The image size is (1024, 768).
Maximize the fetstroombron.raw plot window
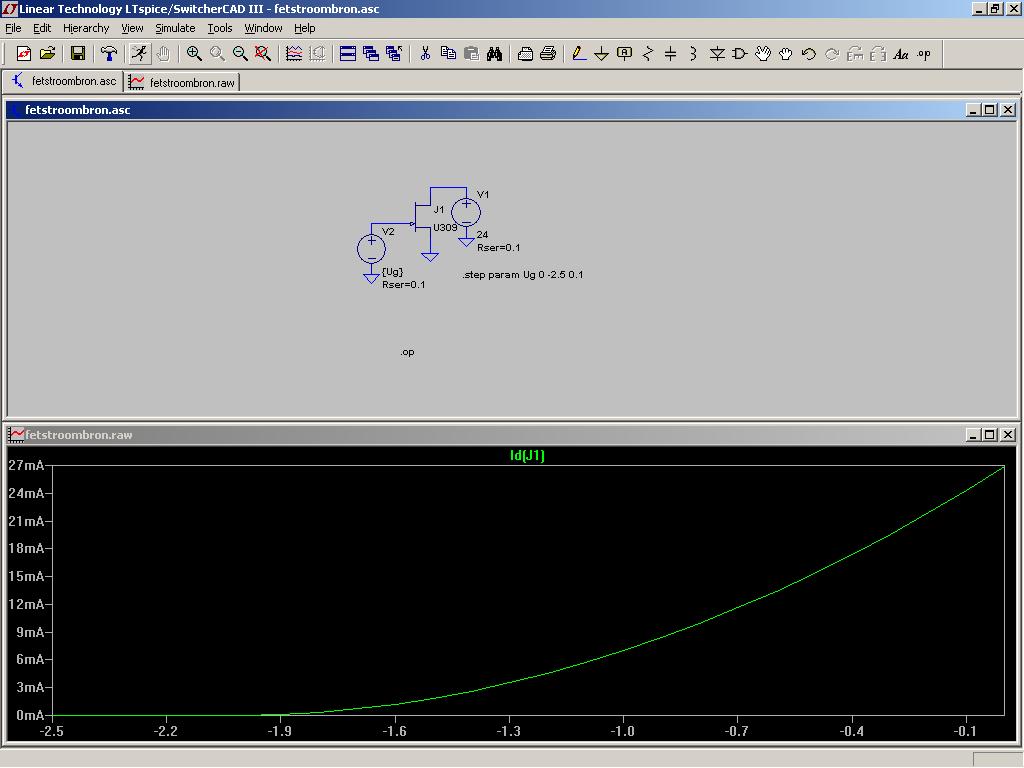[989, 435]
